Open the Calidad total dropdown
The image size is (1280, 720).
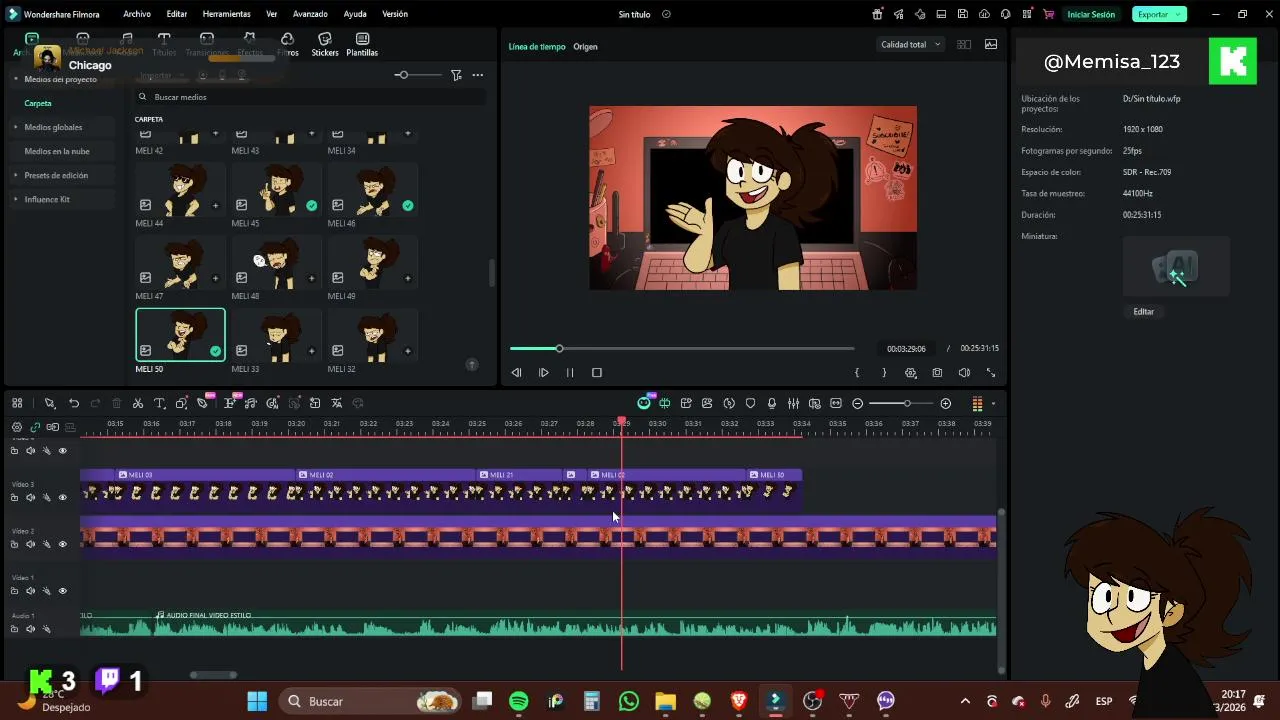pyautogui.click(x=910, y=44)
